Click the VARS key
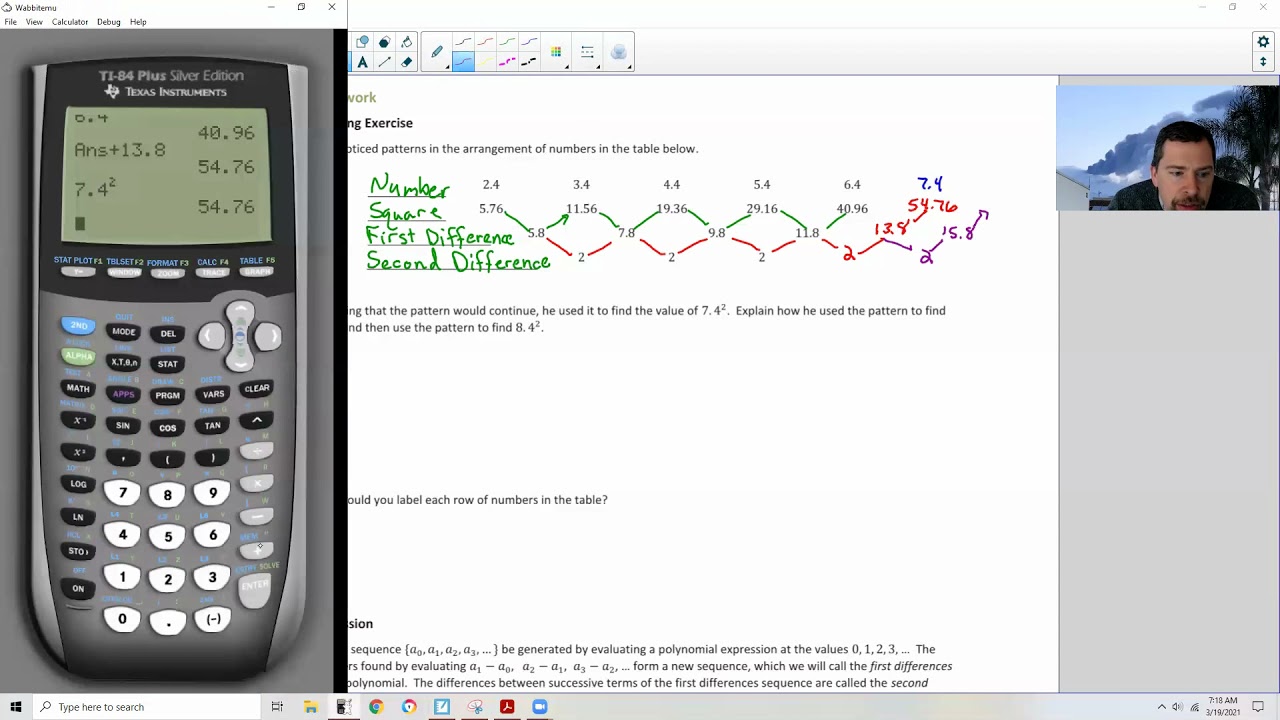 click(x=213, y=394)
